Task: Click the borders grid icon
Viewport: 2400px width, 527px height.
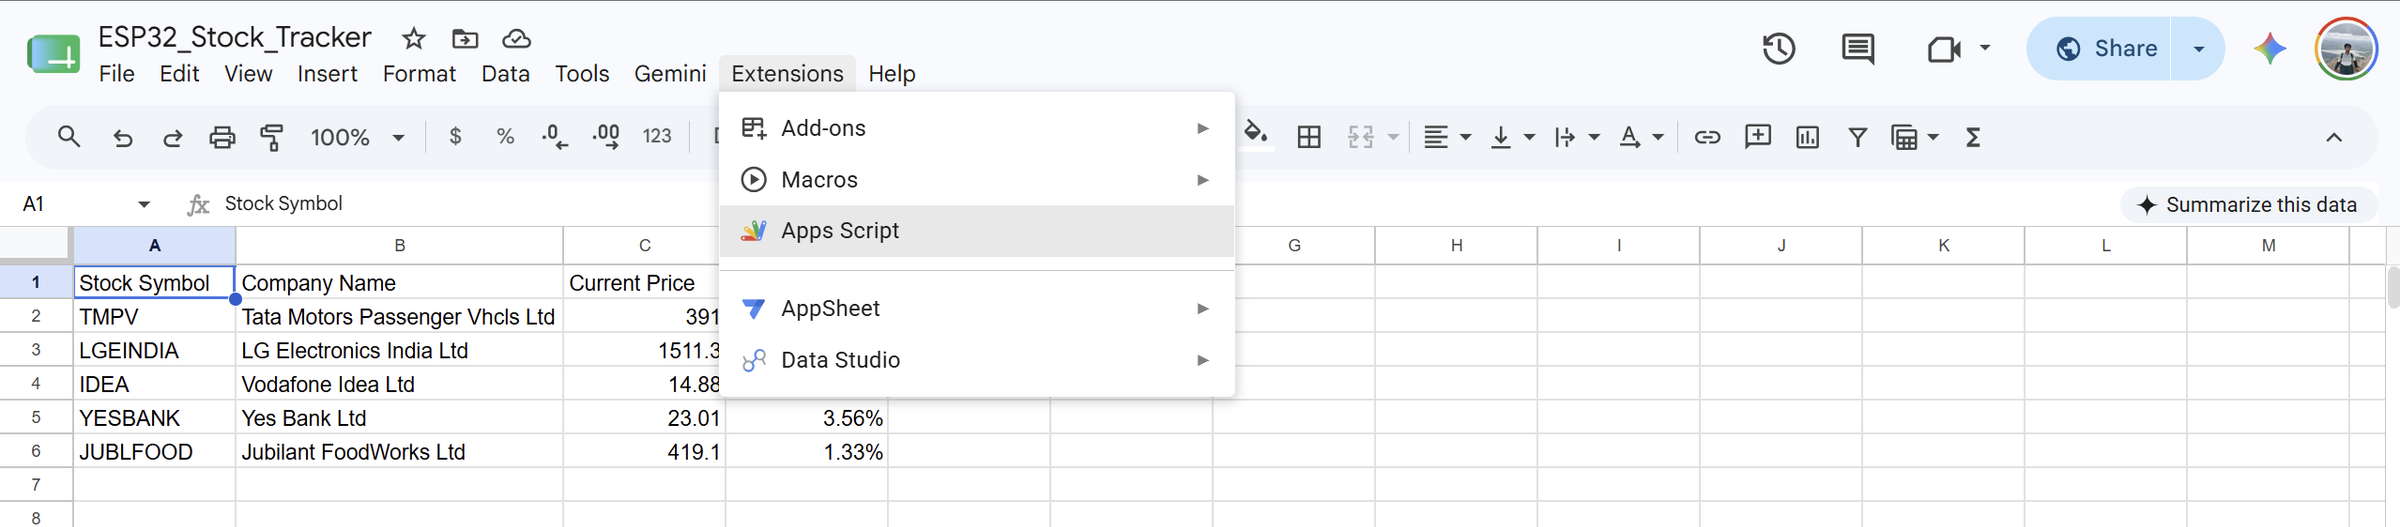Action: (1308, 137)
